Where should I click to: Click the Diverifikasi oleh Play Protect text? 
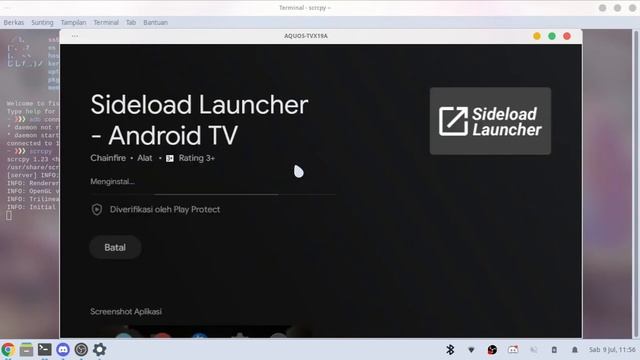[x=165, y=209]
